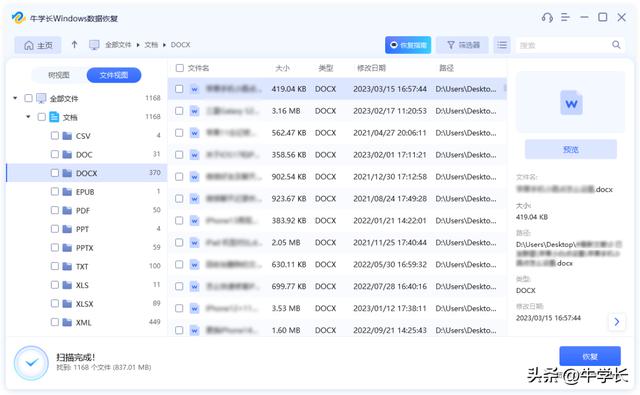The width and height of the screenshot is (640, 395).
Task: Check the 全部文件 tree checkbox
Action: (29, 98)
